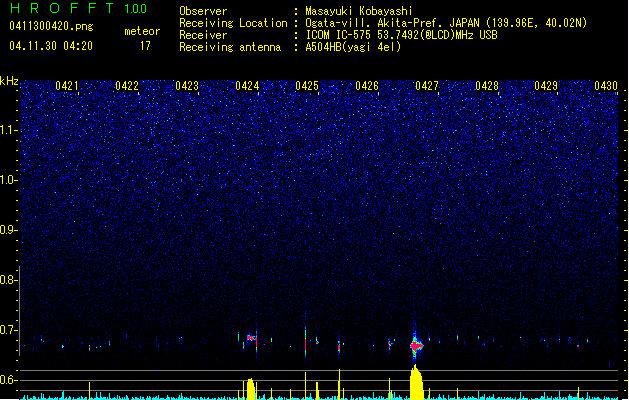
Task: Select observer name Masayuki Kobayashi
Action: tap(359, 11)
